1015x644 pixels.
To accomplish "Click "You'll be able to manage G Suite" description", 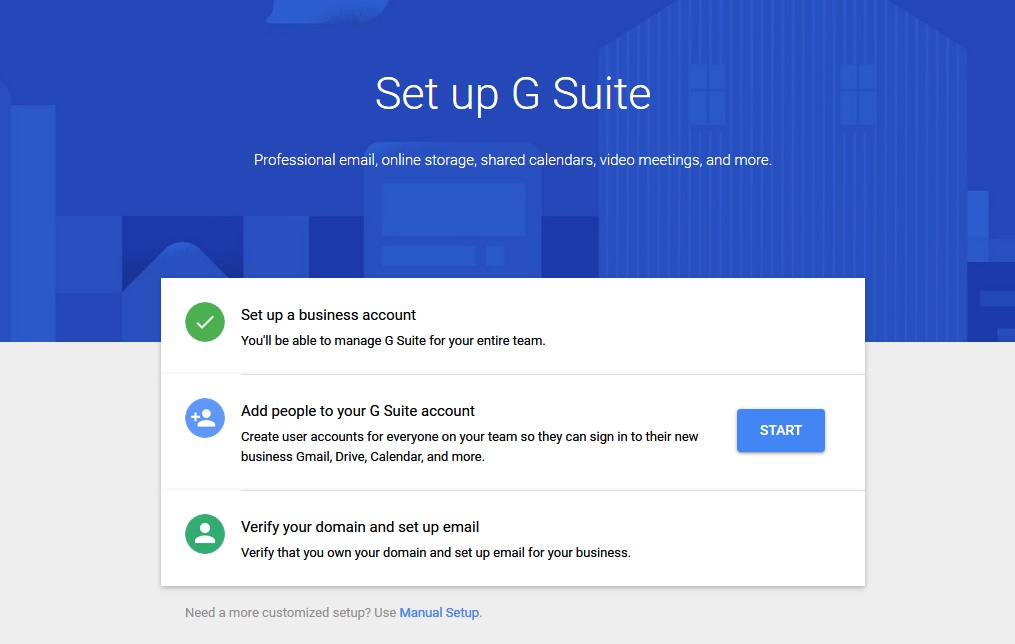I will click(x=393, y=340).
